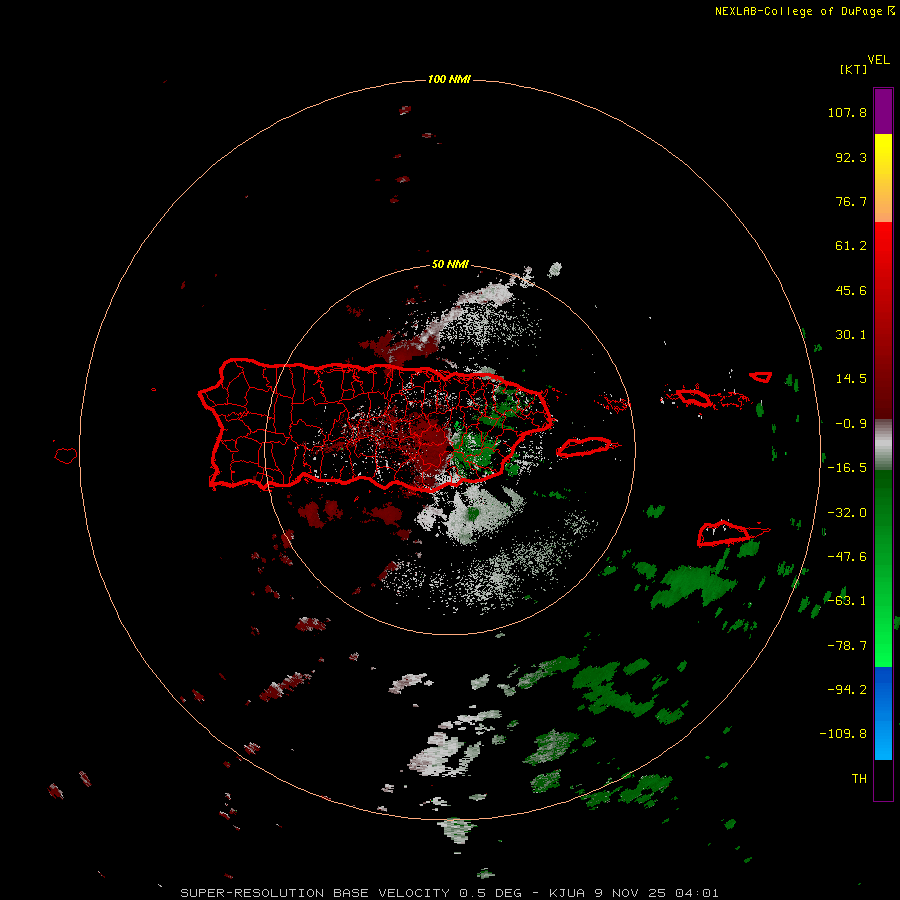Image resolution: width=900 pixels, height=900 pixels.
Task: Click the Vieques island outline
Action: 587,447
